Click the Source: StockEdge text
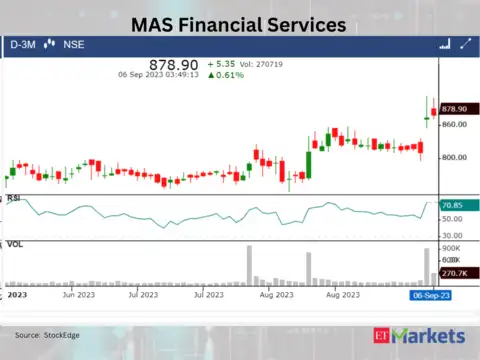This screenshot has height=360, width=480. click(47, 335)
